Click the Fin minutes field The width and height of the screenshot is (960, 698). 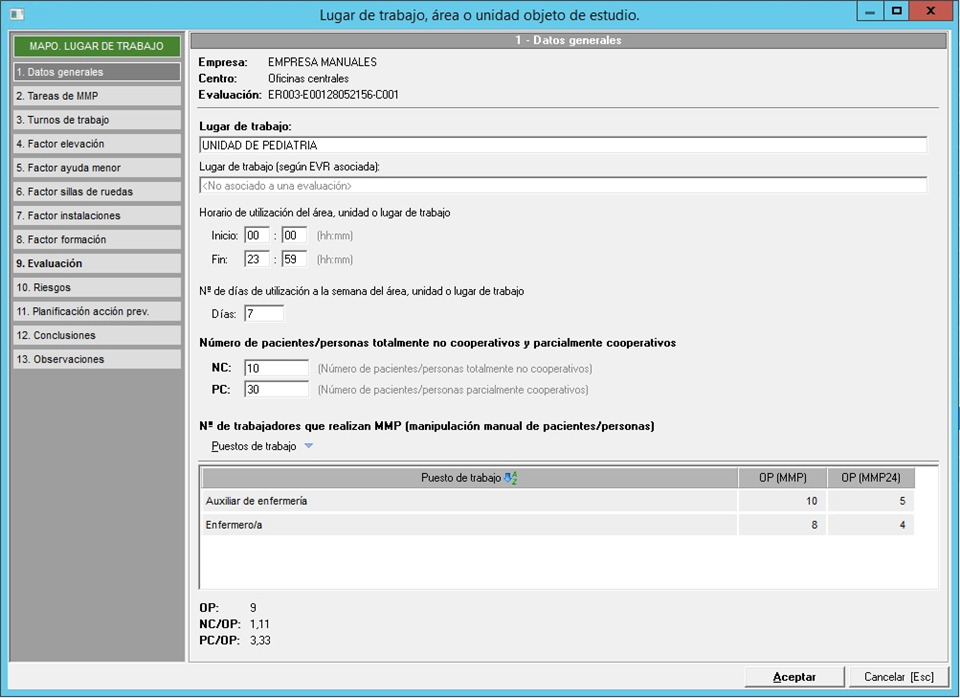tap(294, 259)
